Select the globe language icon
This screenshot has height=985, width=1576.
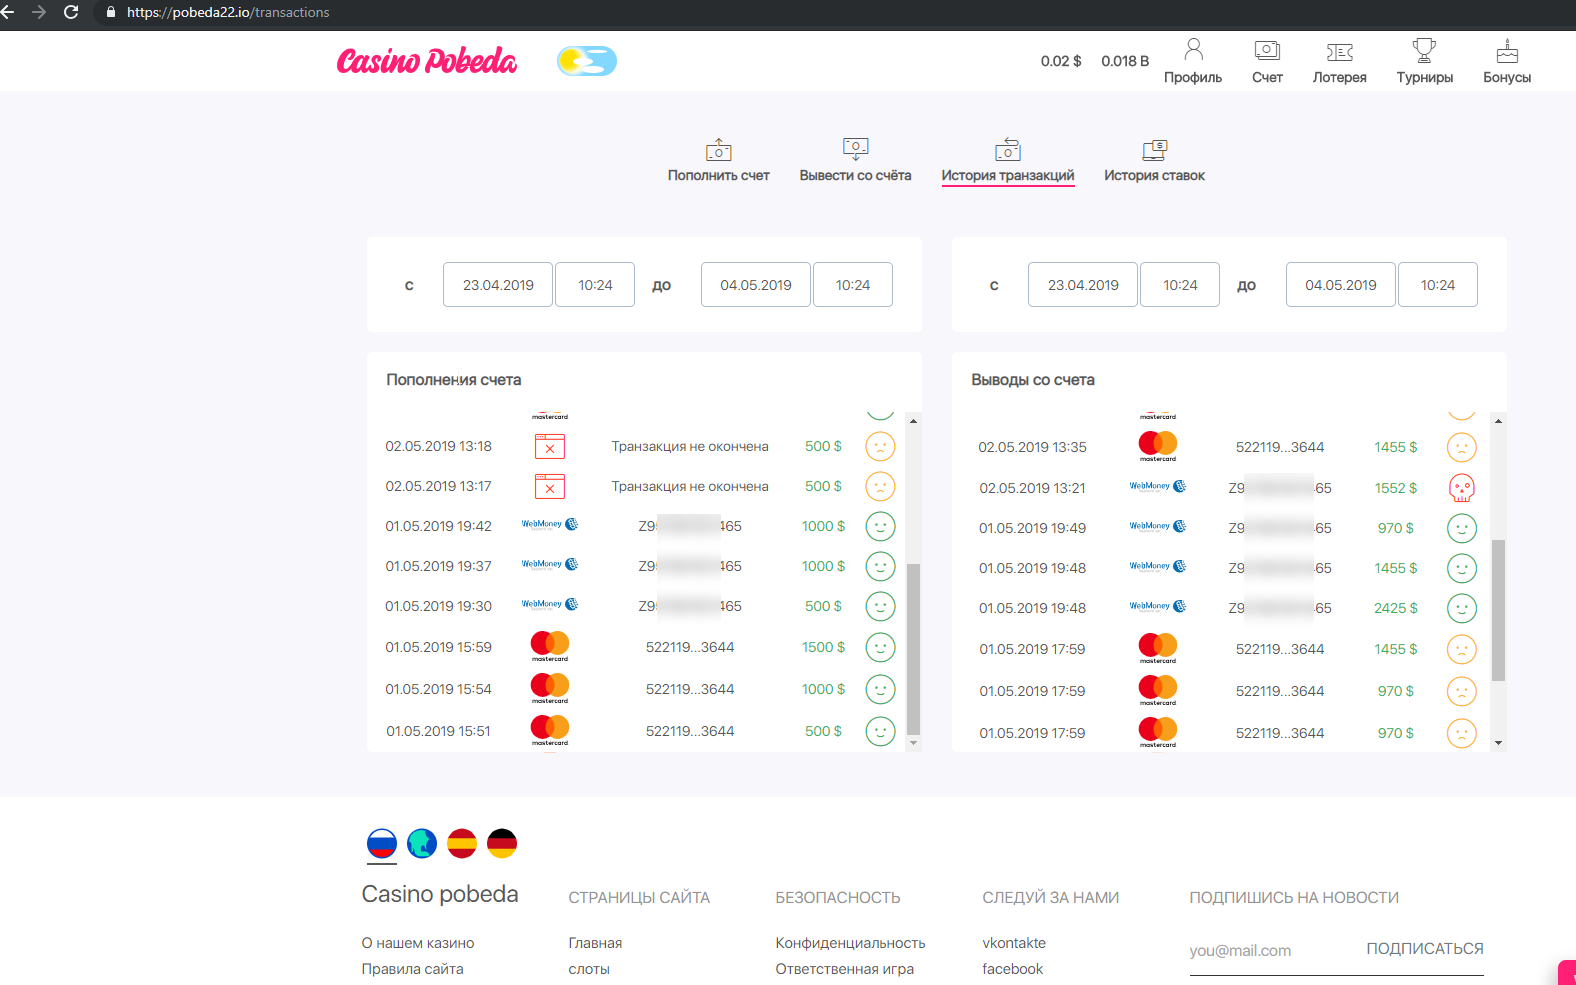[x=422, y=844]
